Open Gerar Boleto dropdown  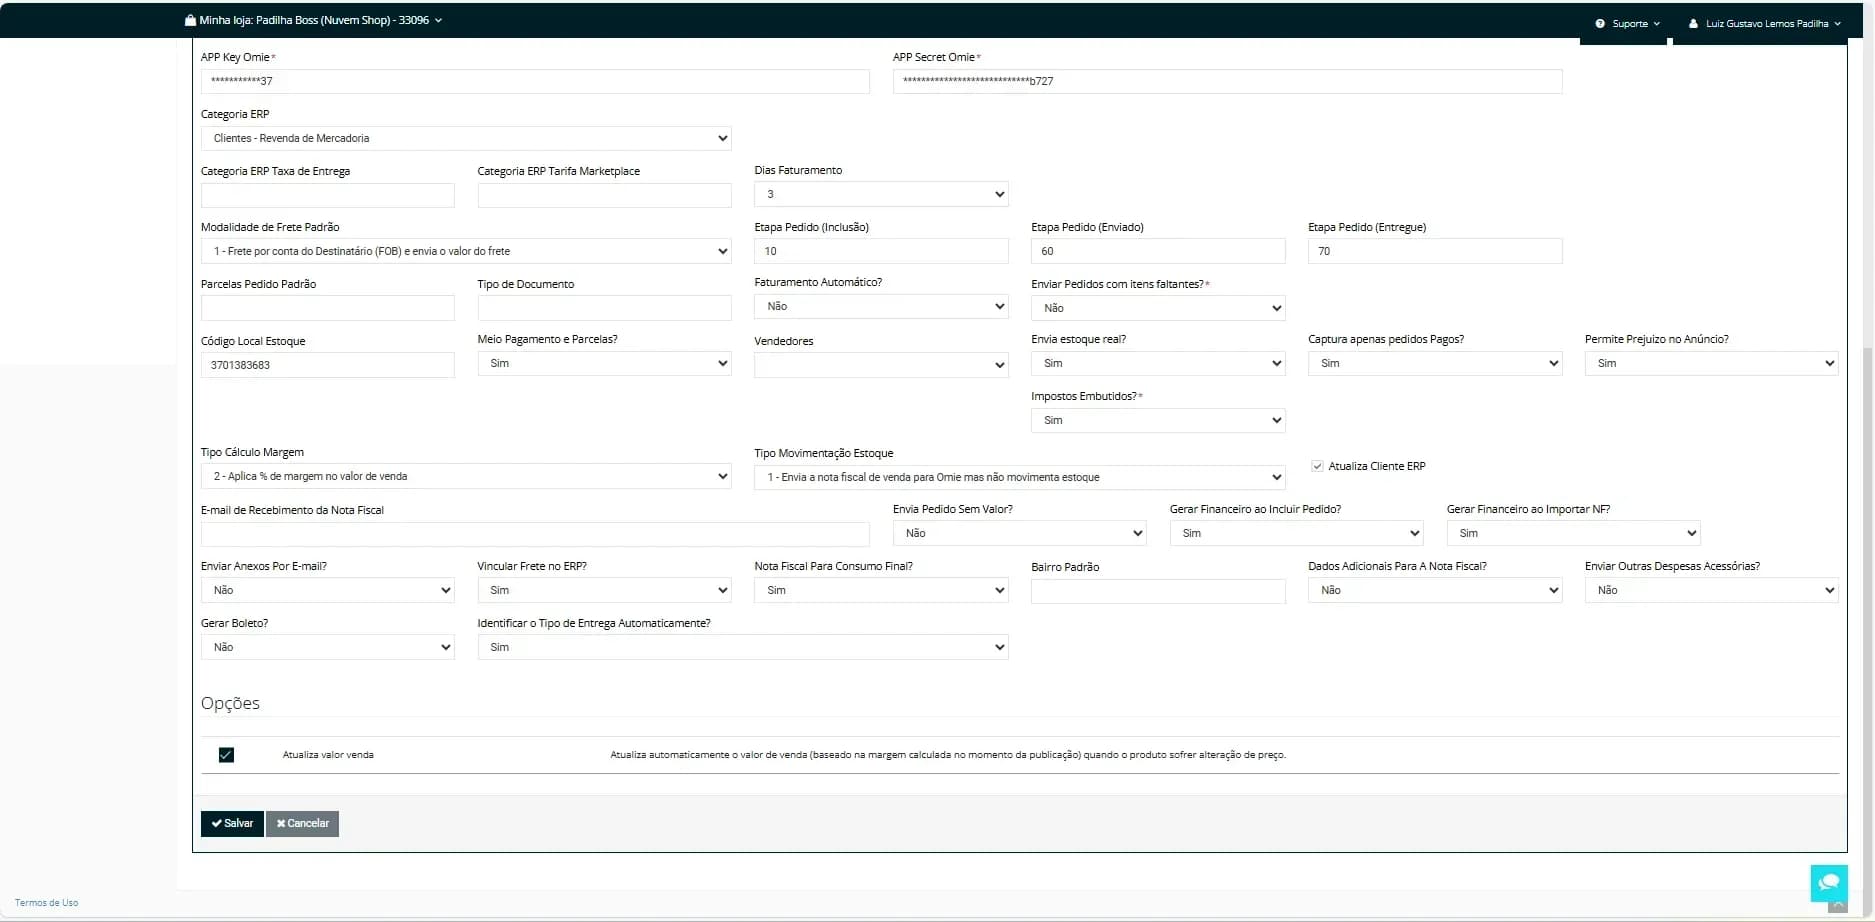(327, 647)
